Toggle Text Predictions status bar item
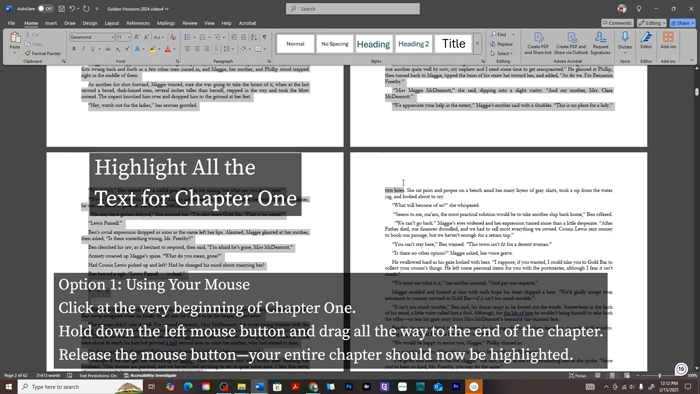Viewport: 700px width, 394px height. tap(98, 376)
